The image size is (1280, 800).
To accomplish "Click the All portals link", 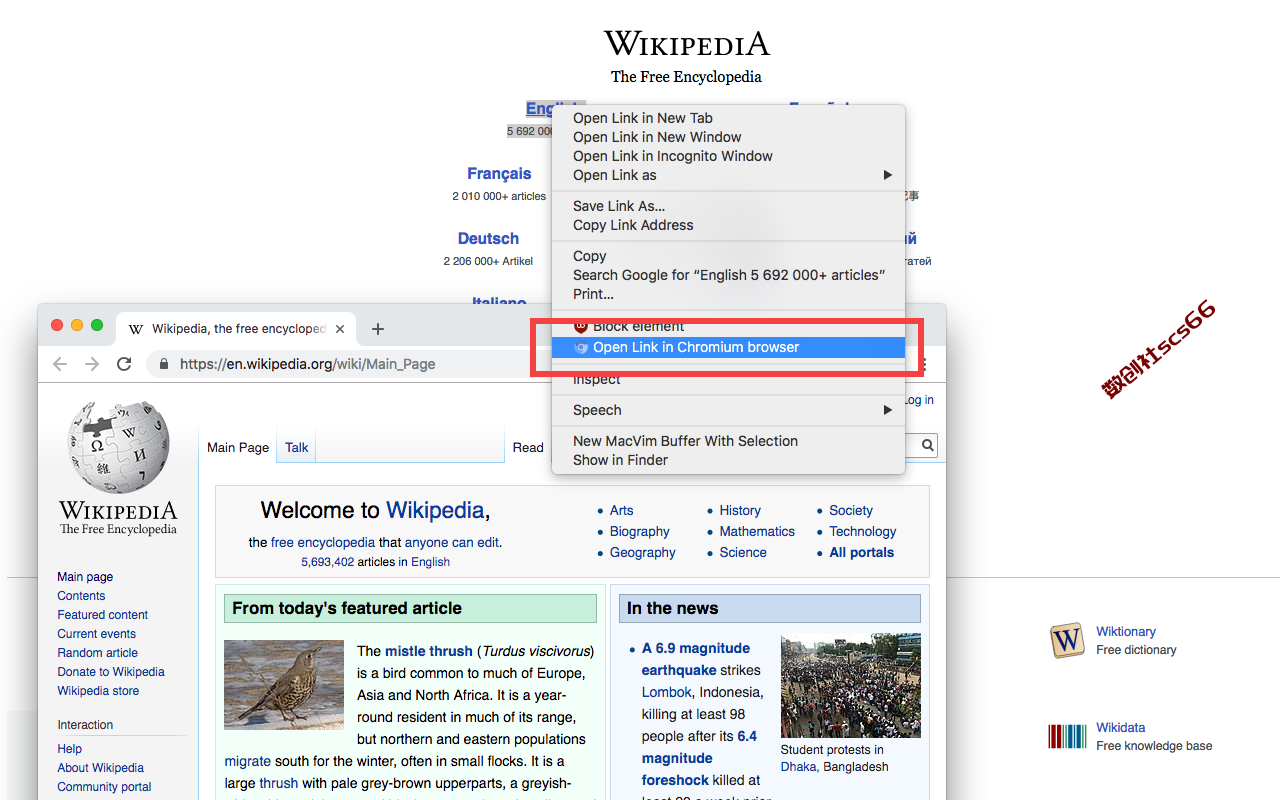I will click(x=862, y=553).
